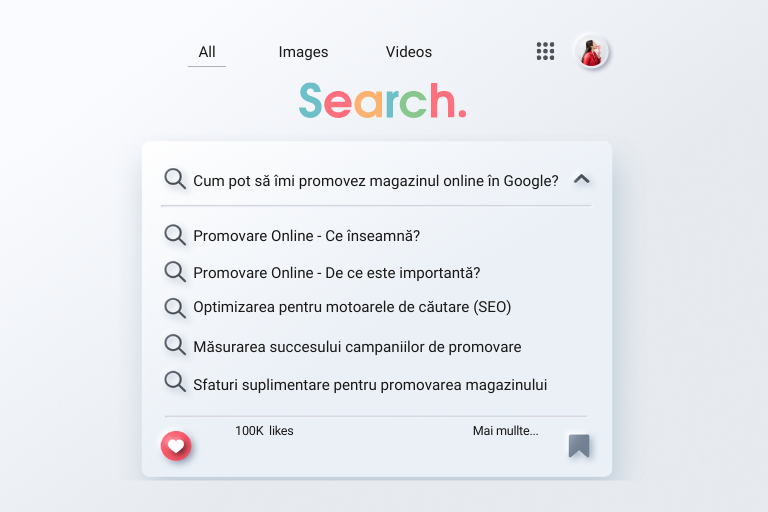Collapse suggestions with the chevron arrow
768x512 pixels.
tap(581, 179)
